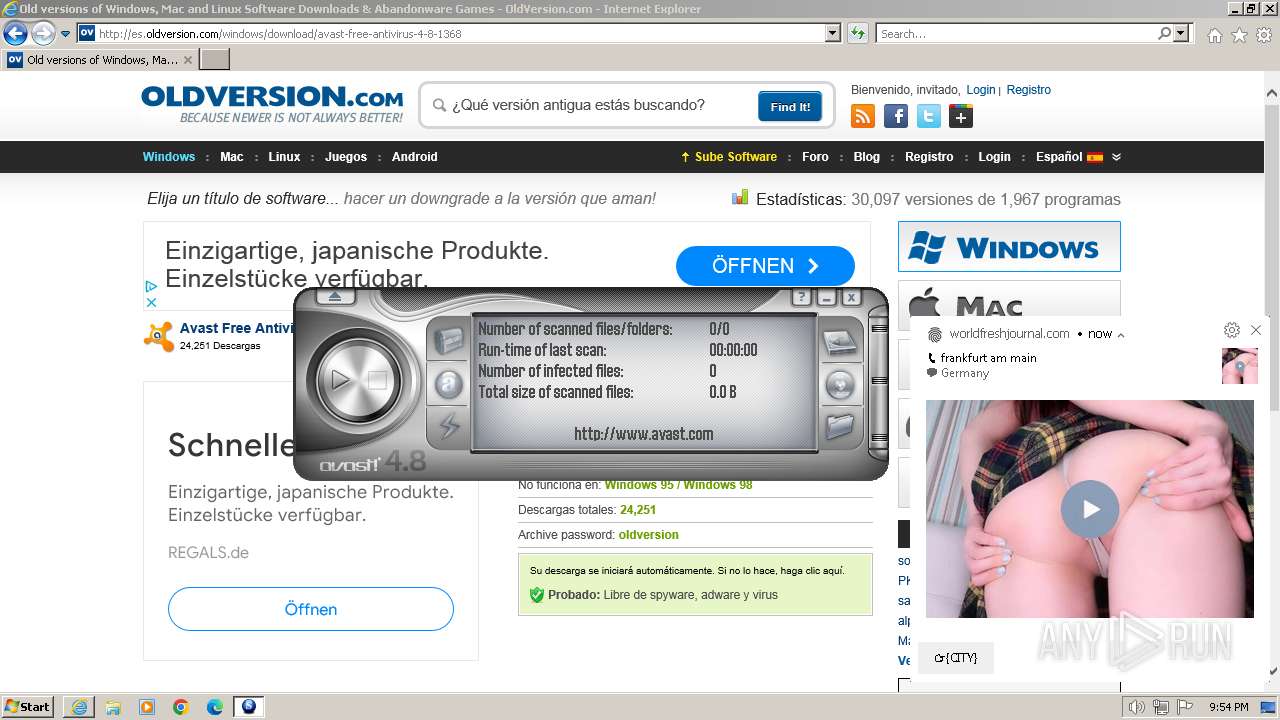Click the RSS feed icon
Viewport: 1280px width, 720px height.
pos(863,116)
